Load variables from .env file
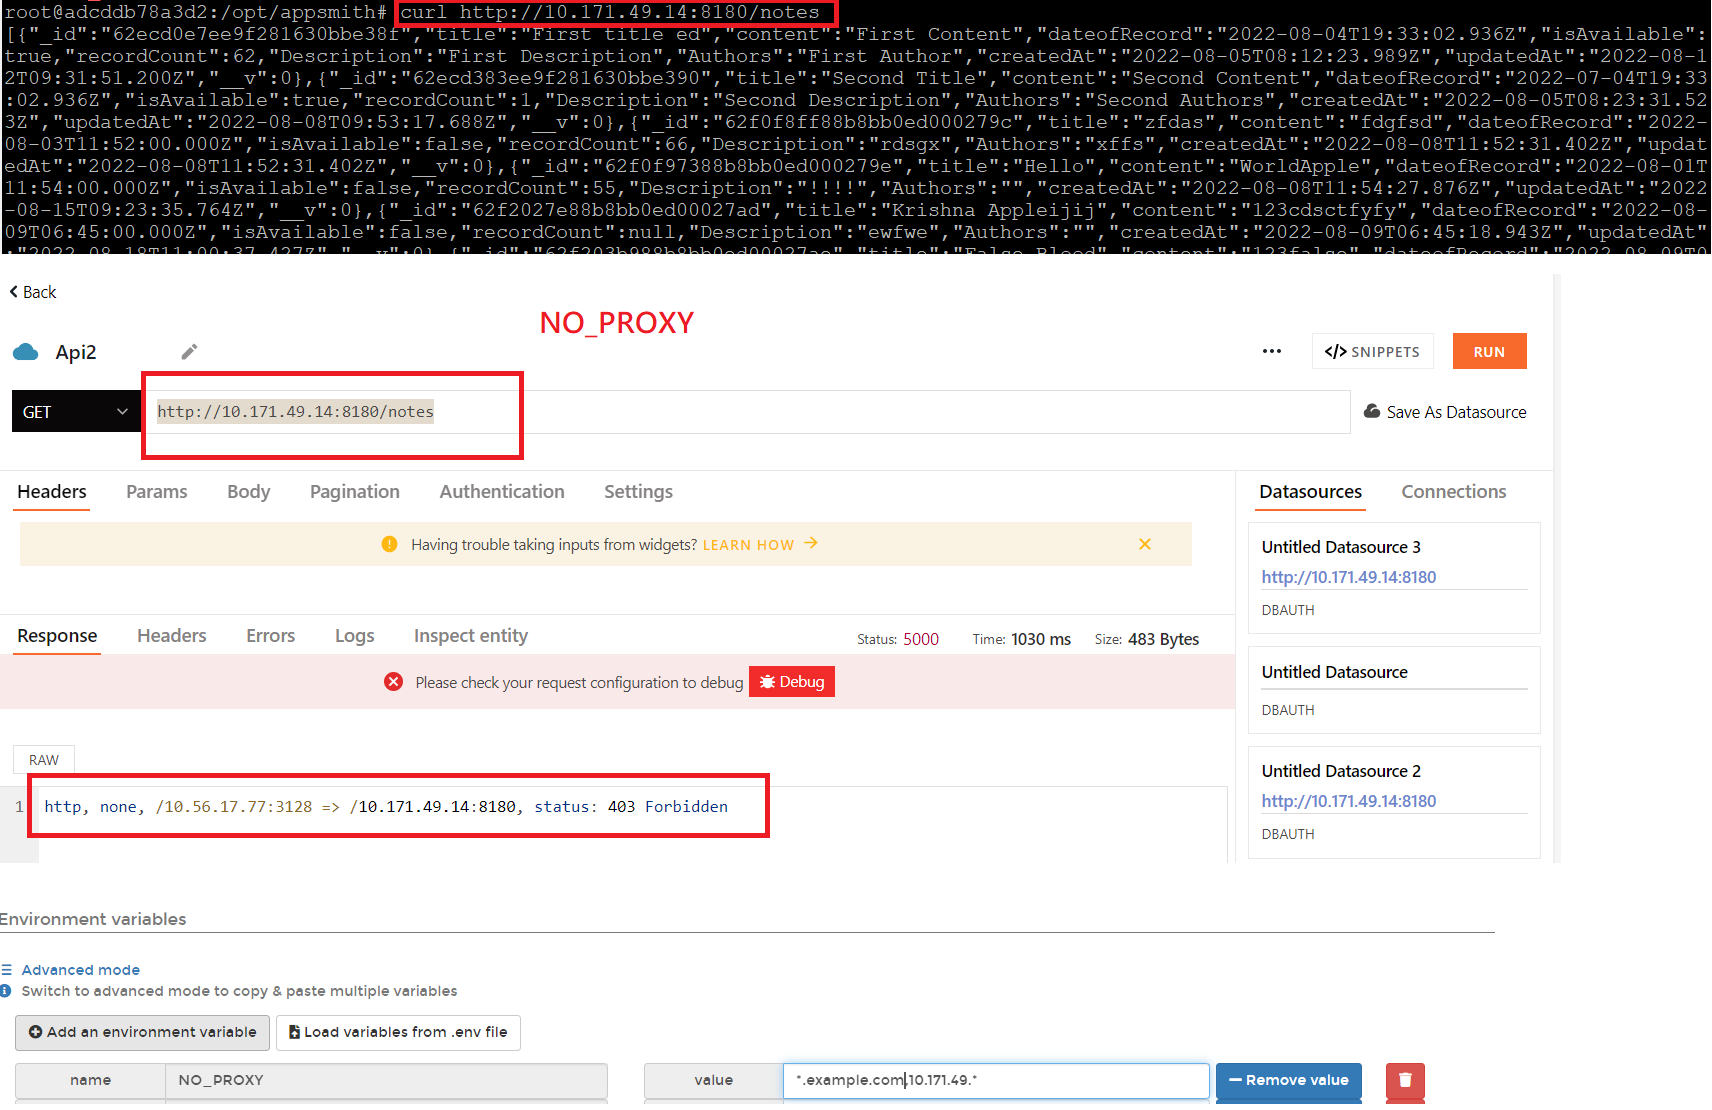The height and width of the screenshot is (1110, 1712). click(398, 1032)
